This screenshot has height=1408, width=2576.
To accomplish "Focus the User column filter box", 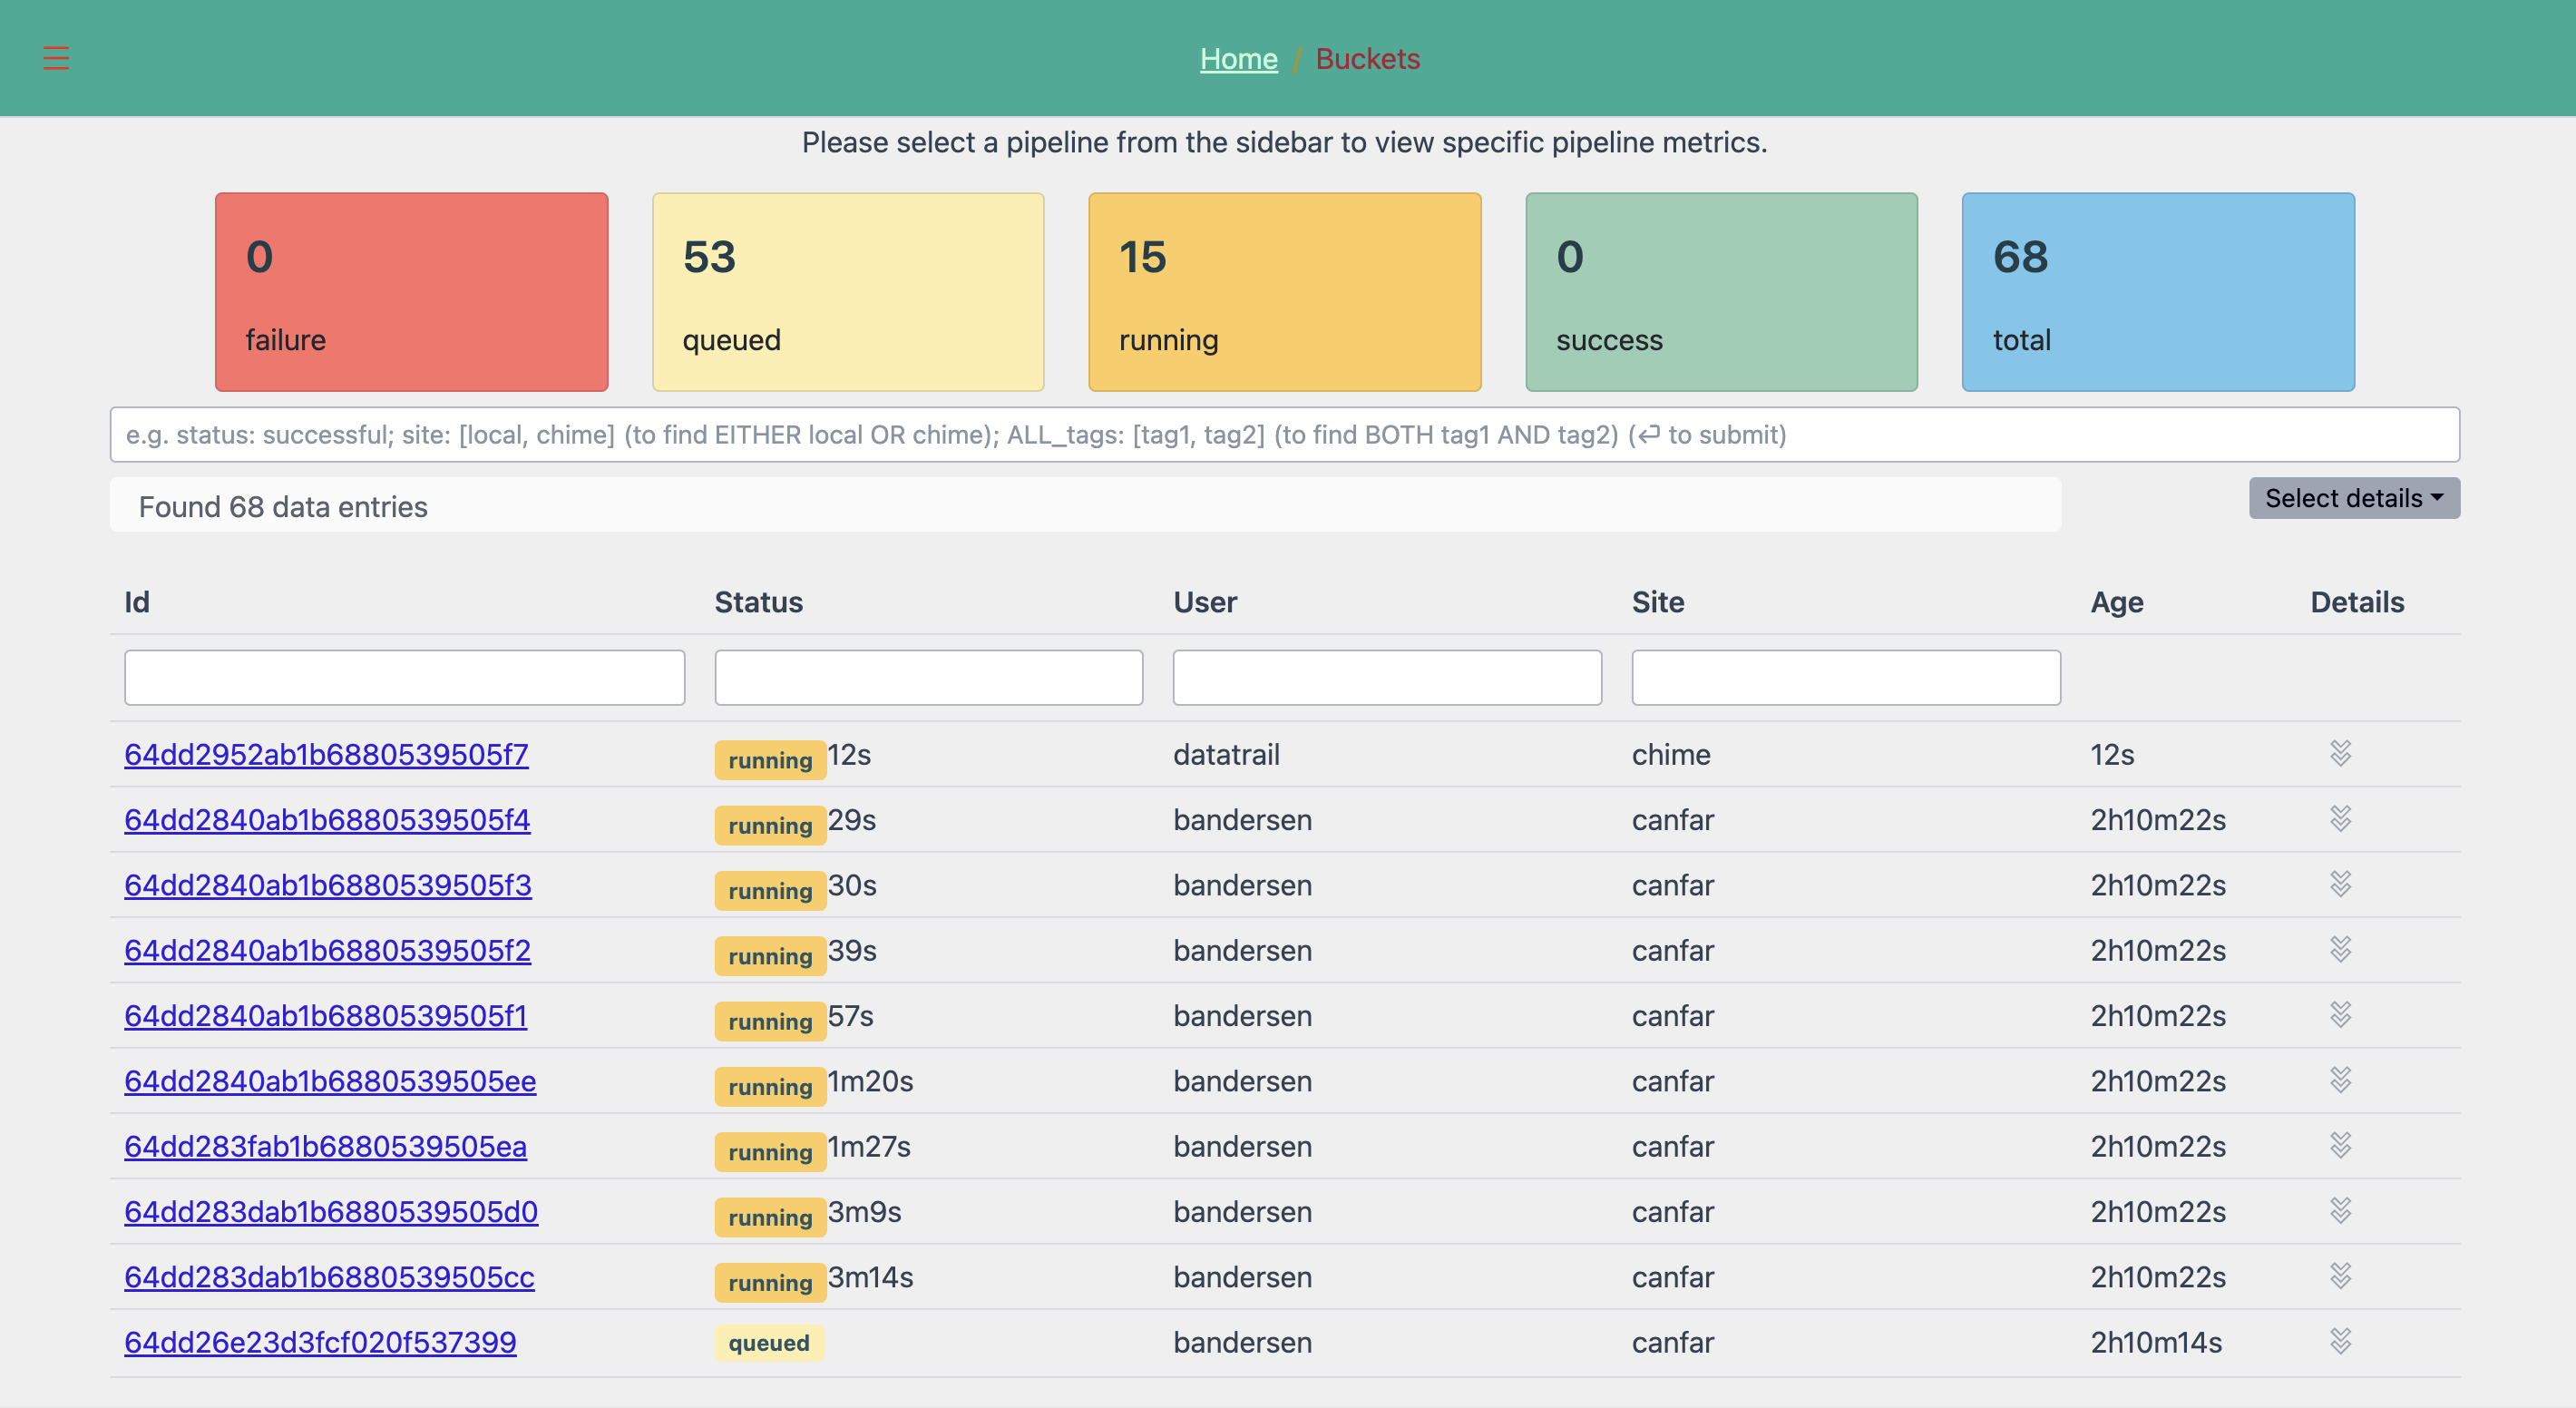I will (x=1387, y=678).
